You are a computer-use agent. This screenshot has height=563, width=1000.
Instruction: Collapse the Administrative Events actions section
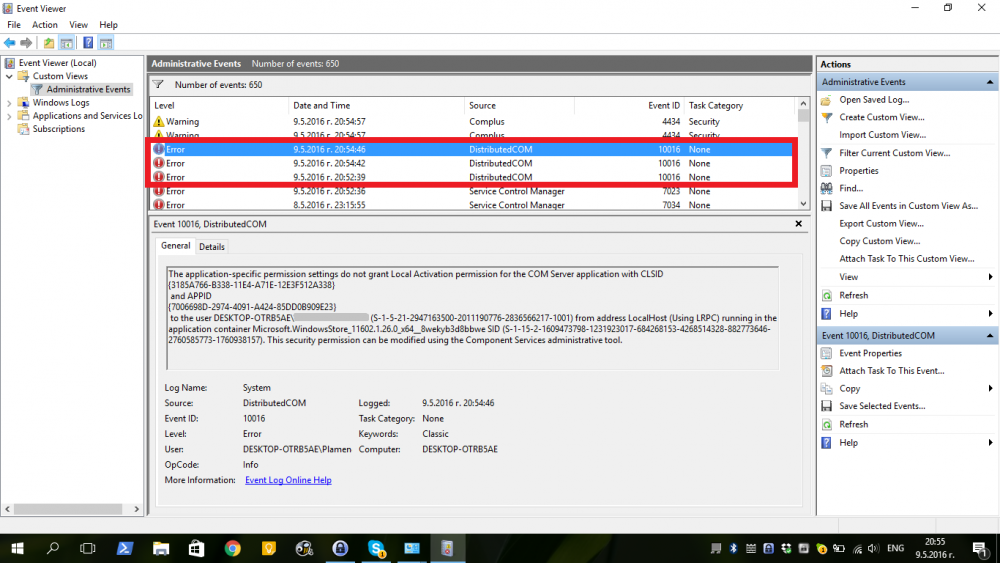pyautogui.click(x=989, y=82)
